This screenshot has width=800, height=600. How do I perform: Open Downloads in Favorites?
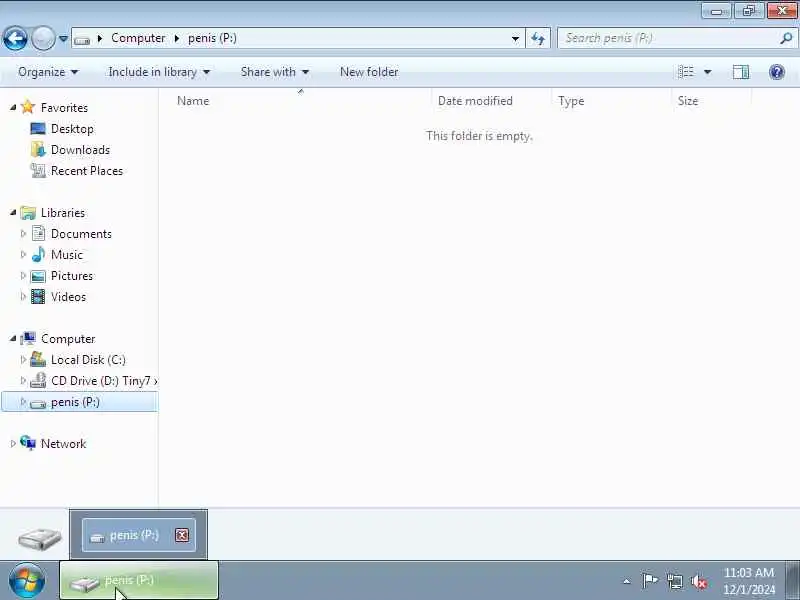point(80,149)
